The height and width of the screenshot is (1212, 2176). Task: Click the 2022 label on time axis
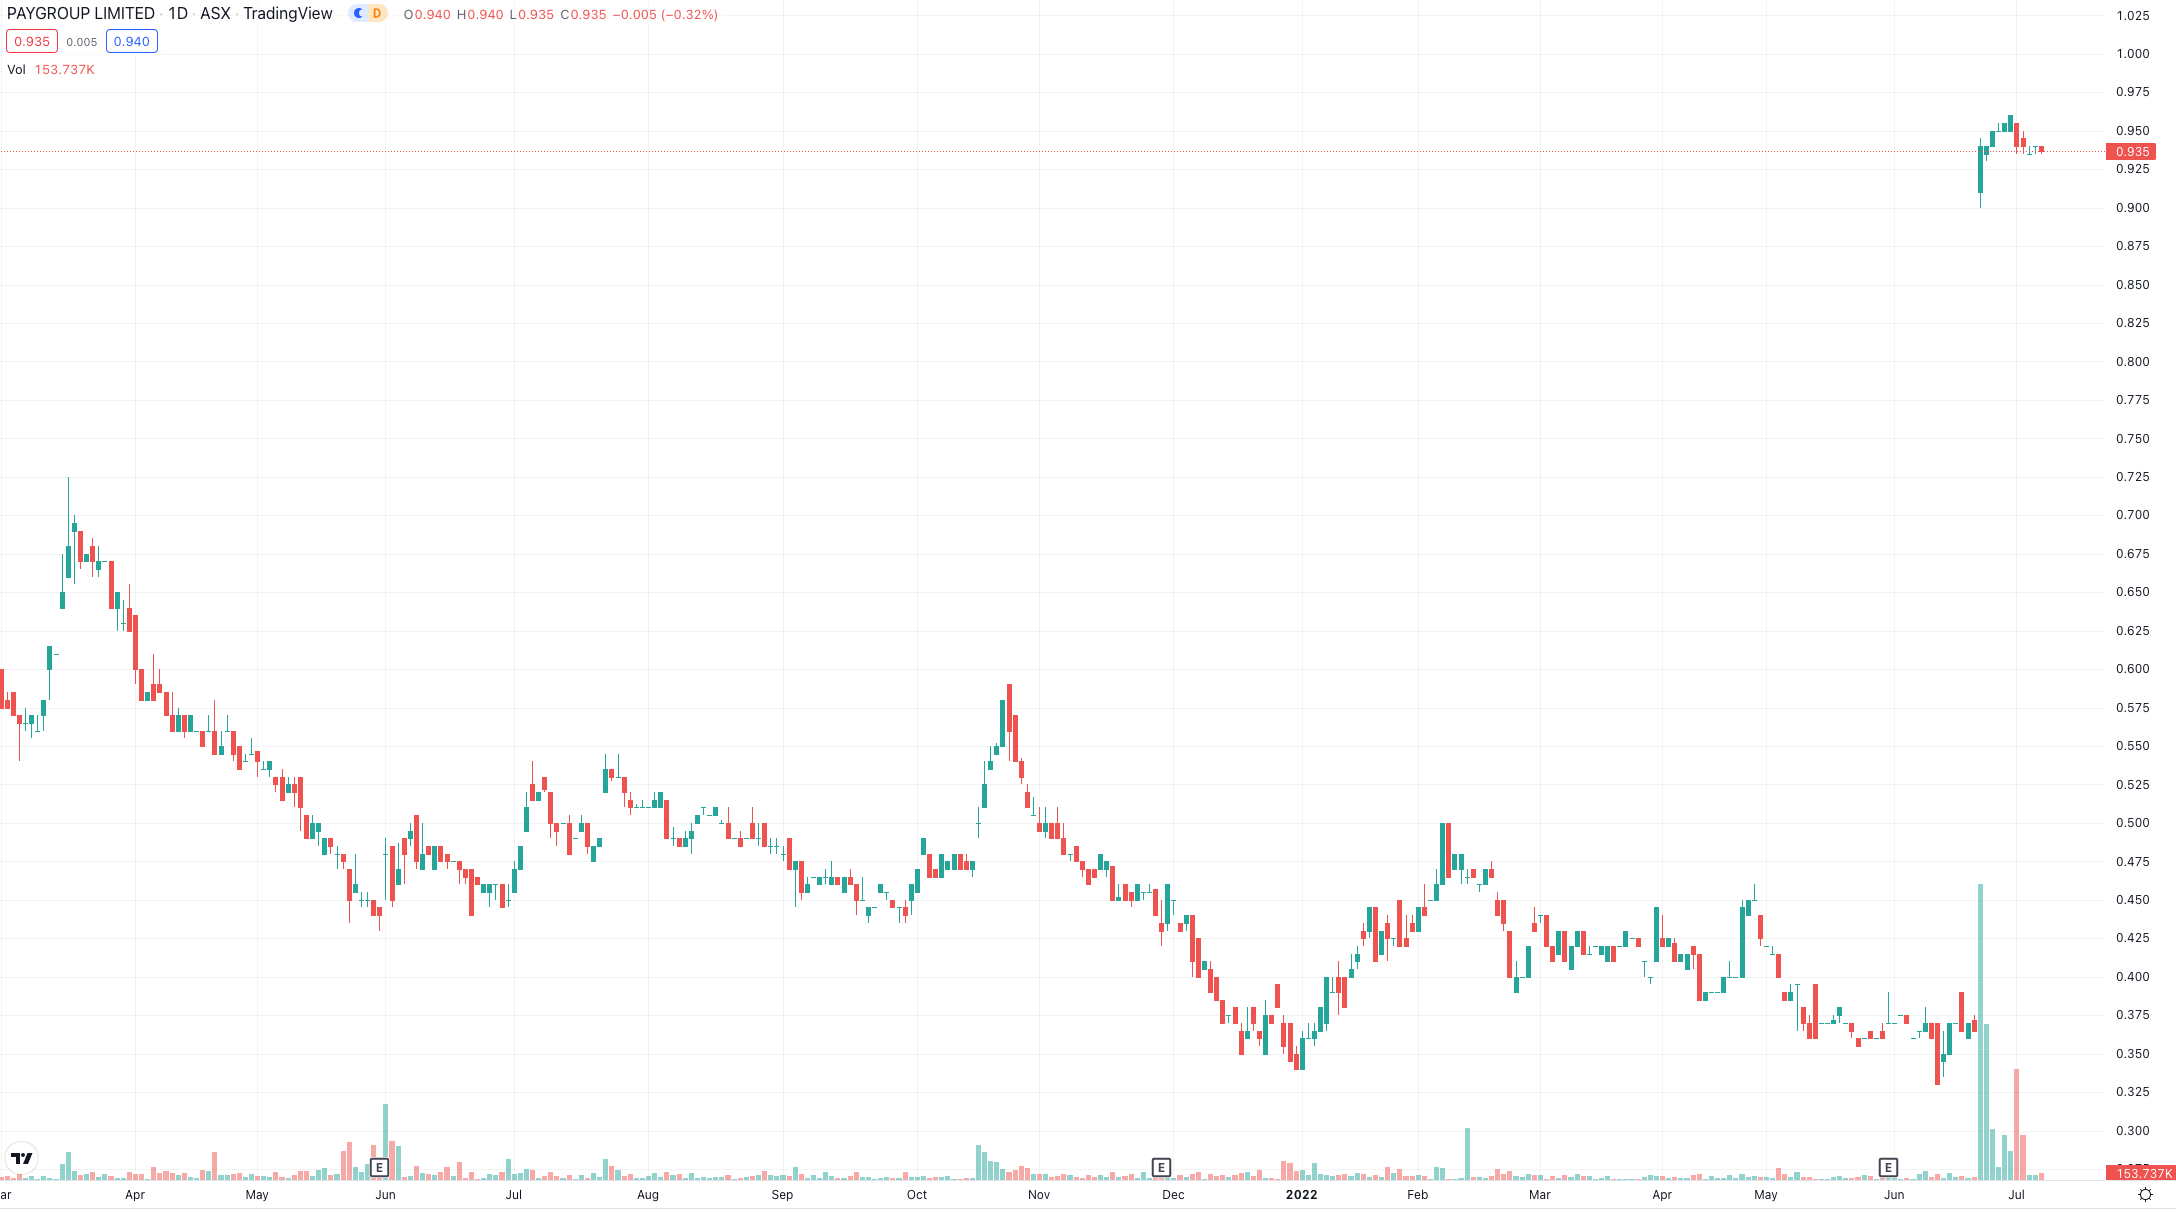coord(1301,1195)
